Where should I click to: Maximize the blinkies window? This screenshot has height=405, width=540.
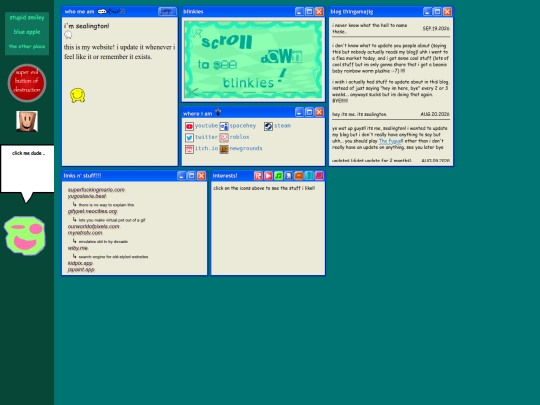click(309, 12)
